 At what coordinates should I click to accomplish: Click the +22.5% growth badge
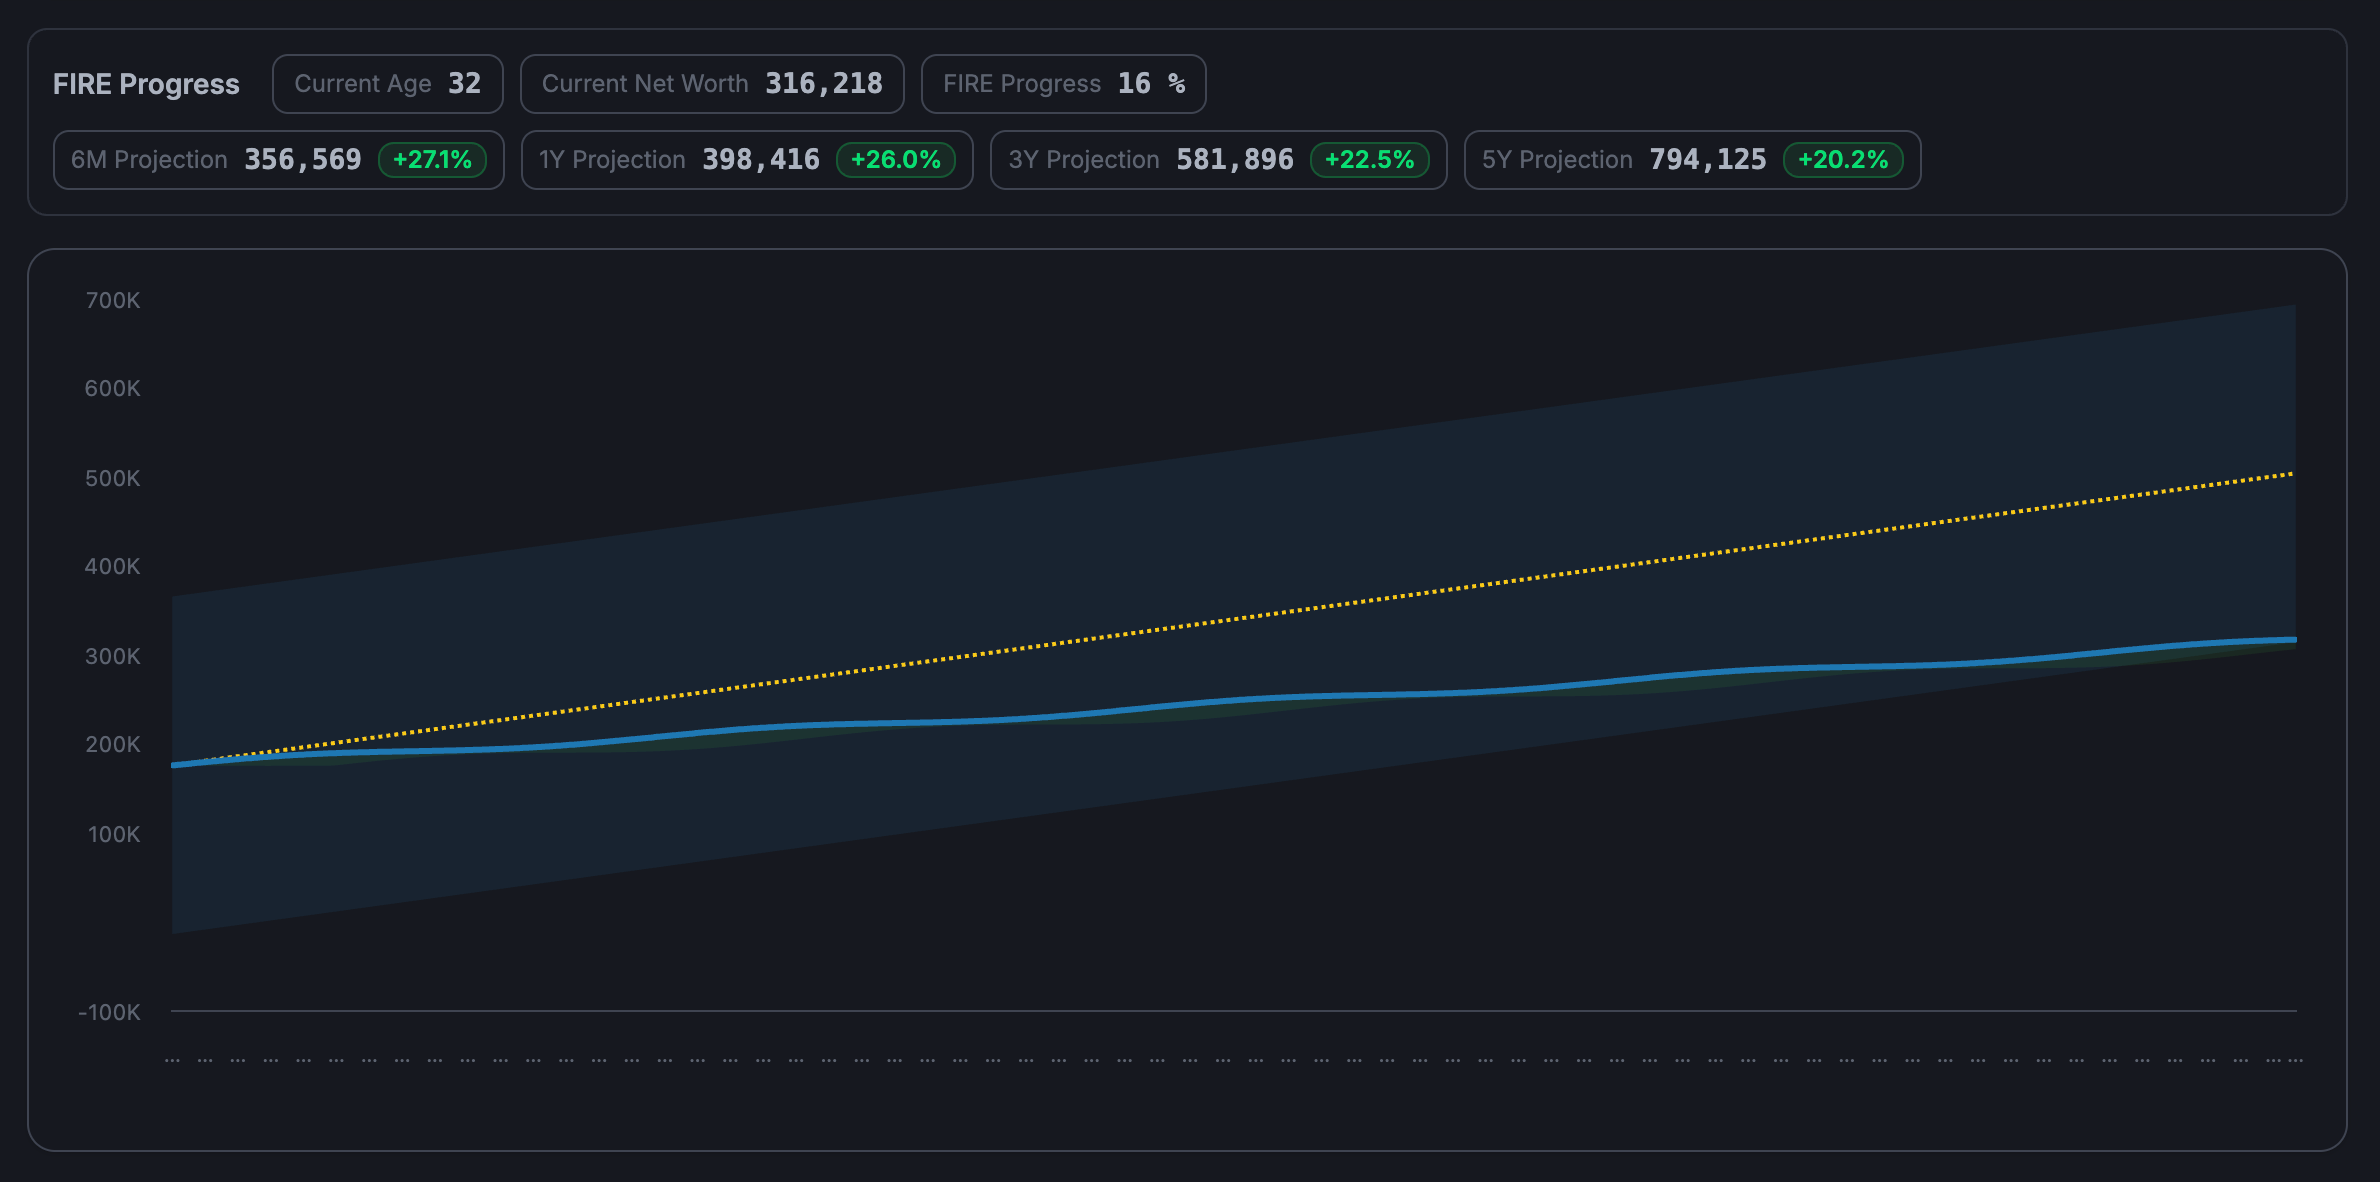(1369, 160)
